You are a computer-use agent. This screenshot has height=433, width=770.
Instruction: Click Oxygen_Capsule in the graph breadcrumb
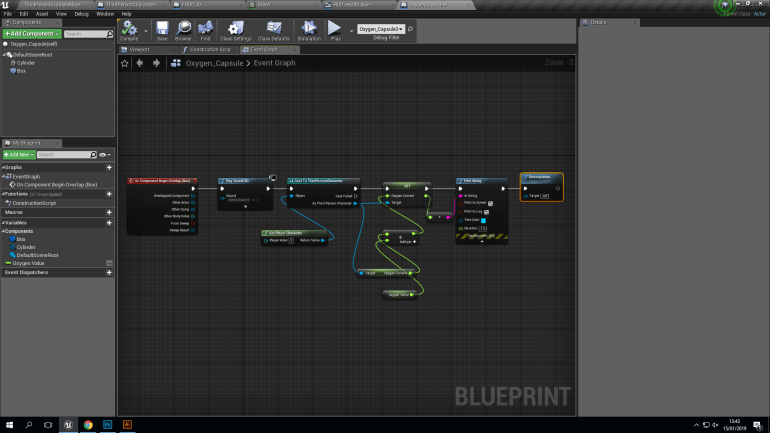(214, 63)
